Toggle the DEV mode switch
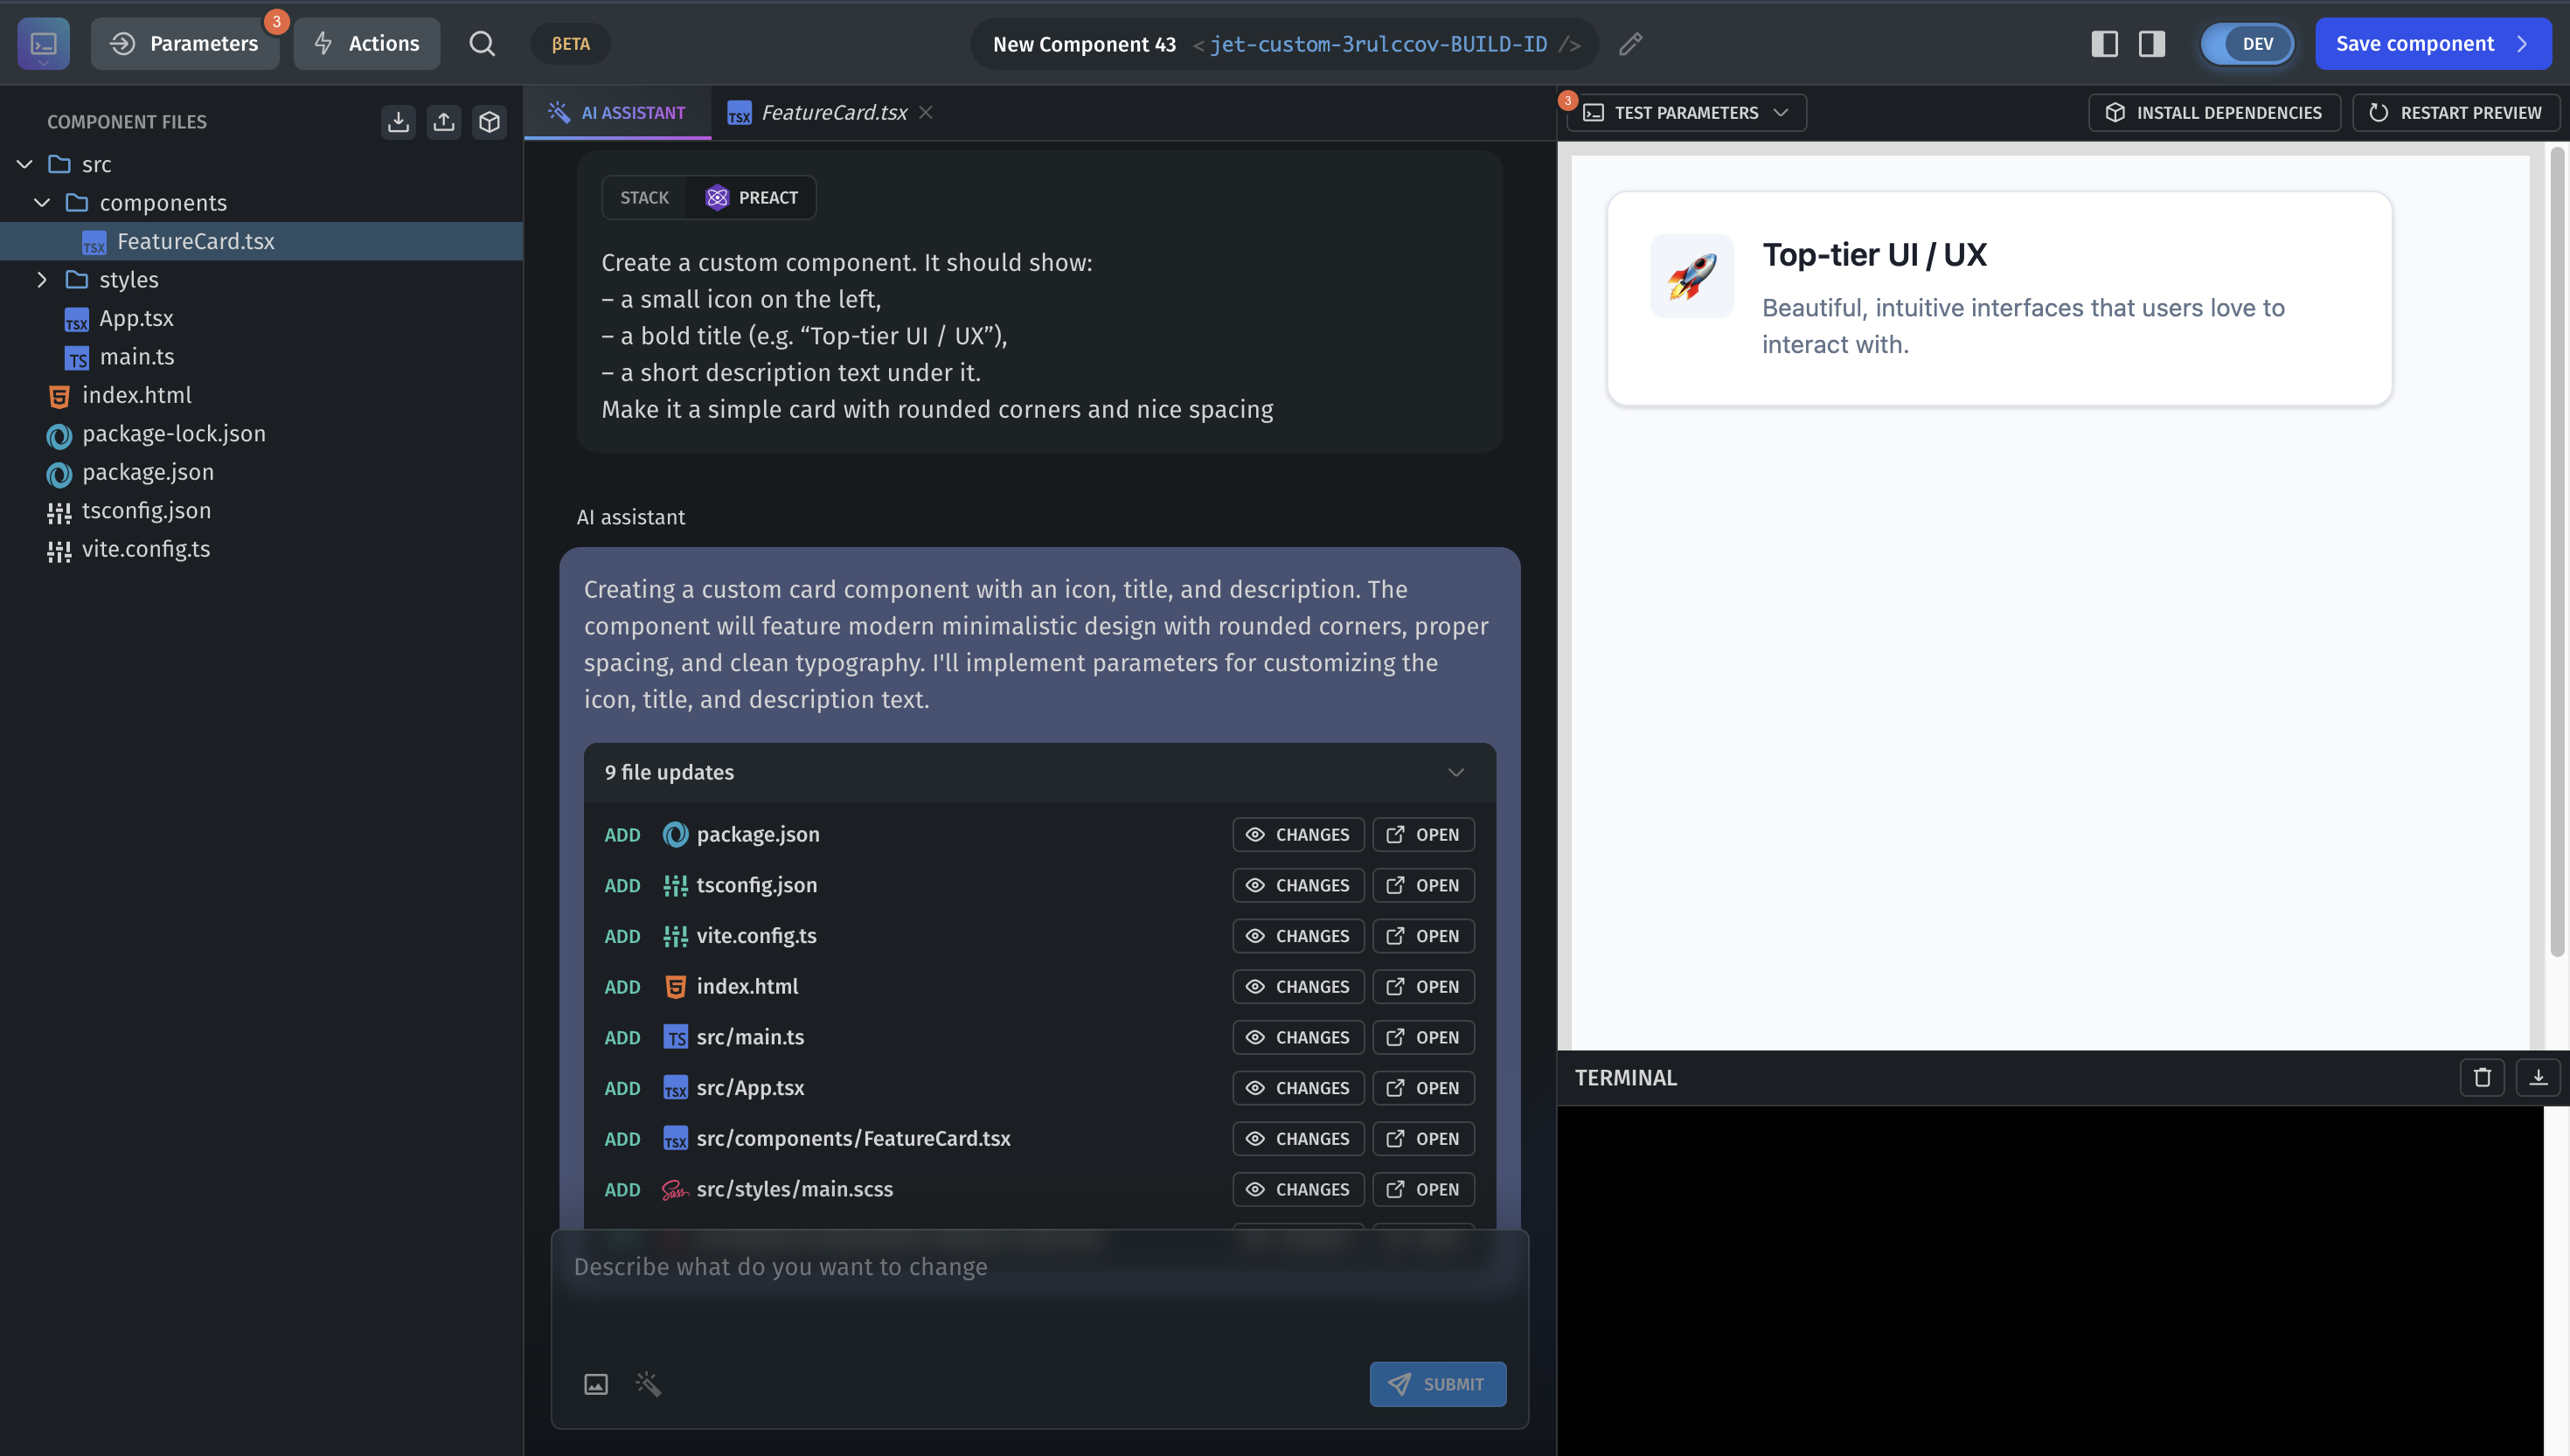2570x1456 pixels. coord(2247,44)
